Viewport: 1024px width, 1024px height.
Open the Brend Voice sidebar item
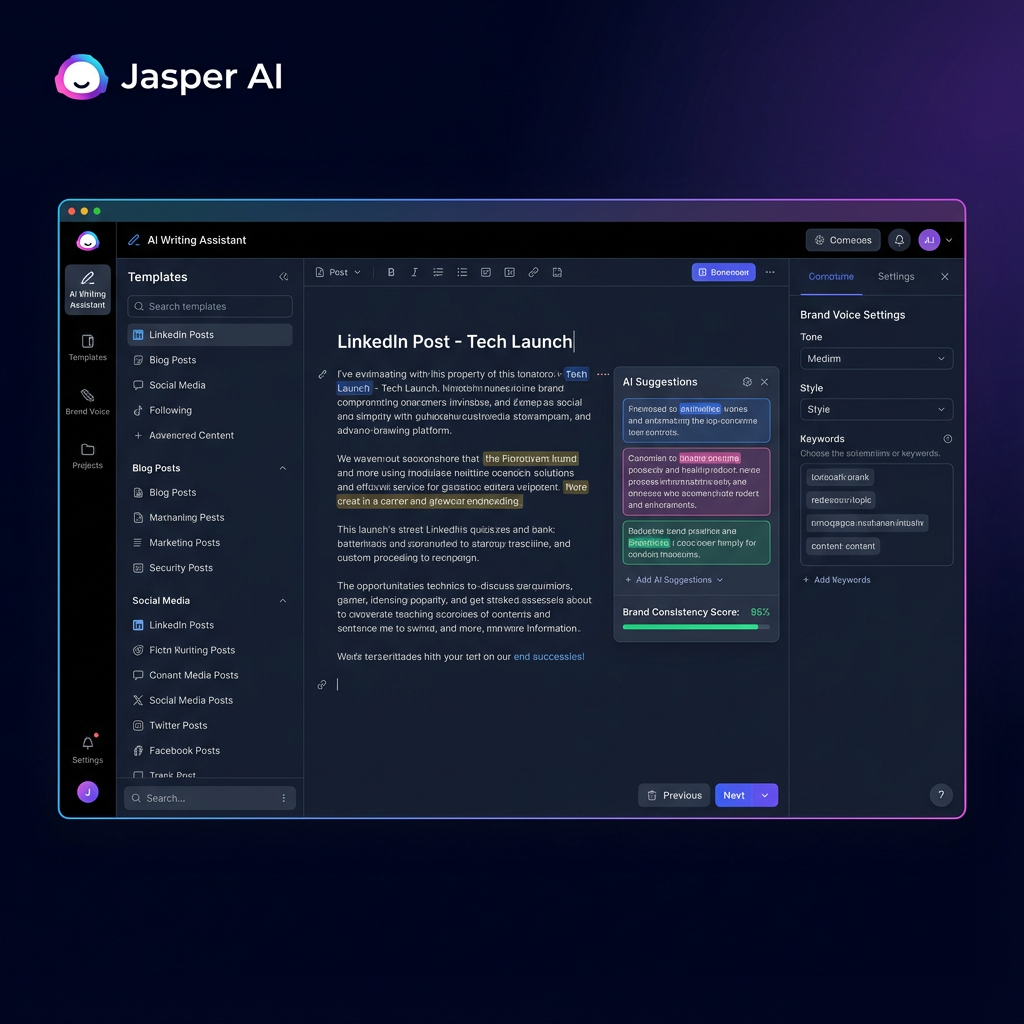point(88,402)
